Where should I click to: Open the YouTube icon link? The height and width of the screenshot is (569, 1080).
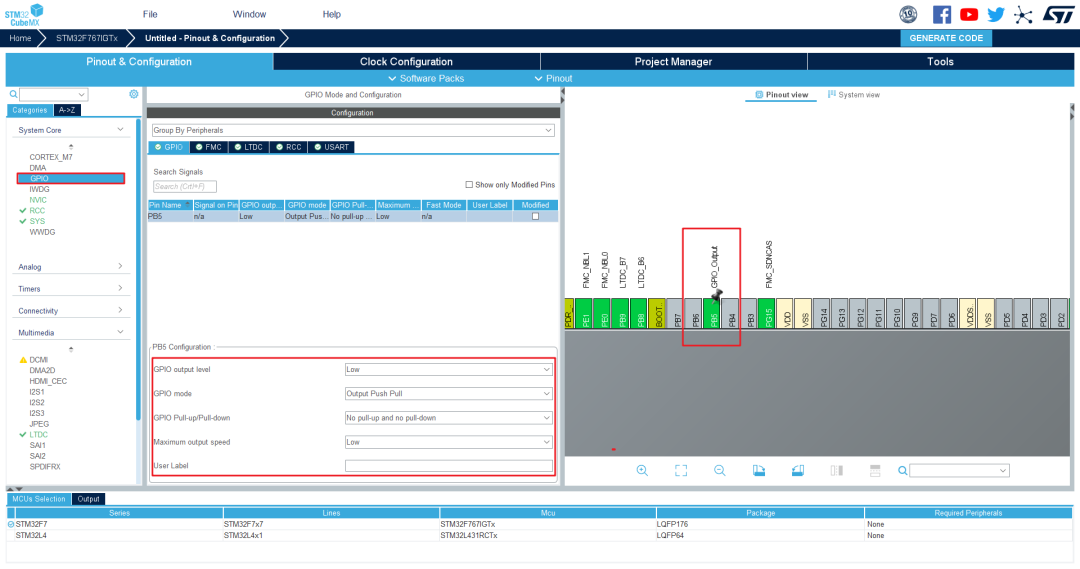coord(969,14)
